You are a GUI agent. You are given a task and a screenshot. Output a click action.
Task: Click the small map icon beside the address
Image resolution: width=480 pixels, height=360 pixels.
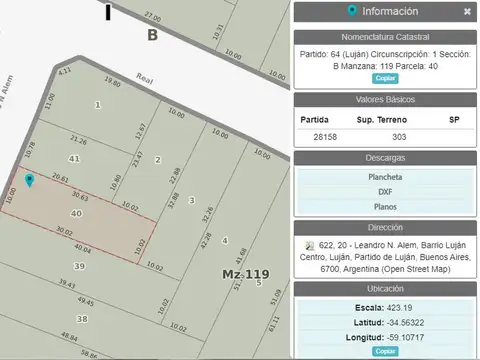[310, 246]
